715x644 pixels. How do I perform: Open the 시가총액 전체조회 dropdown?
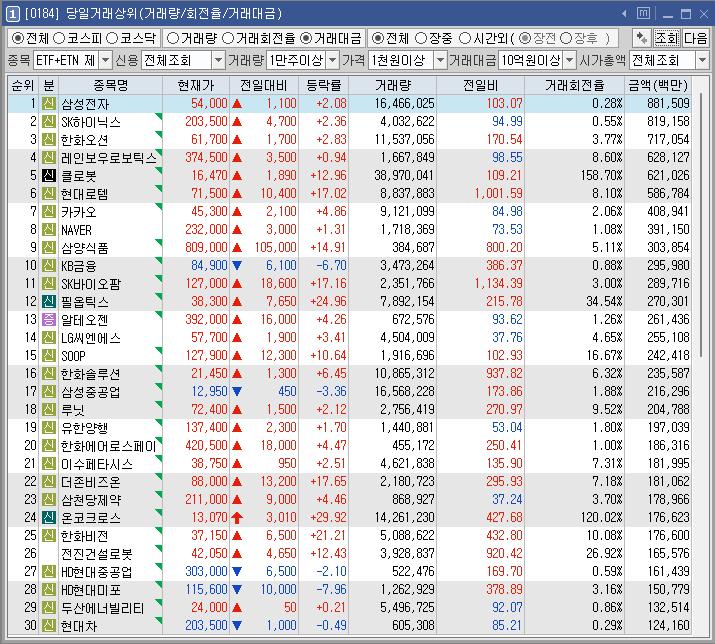click(702, 60)
